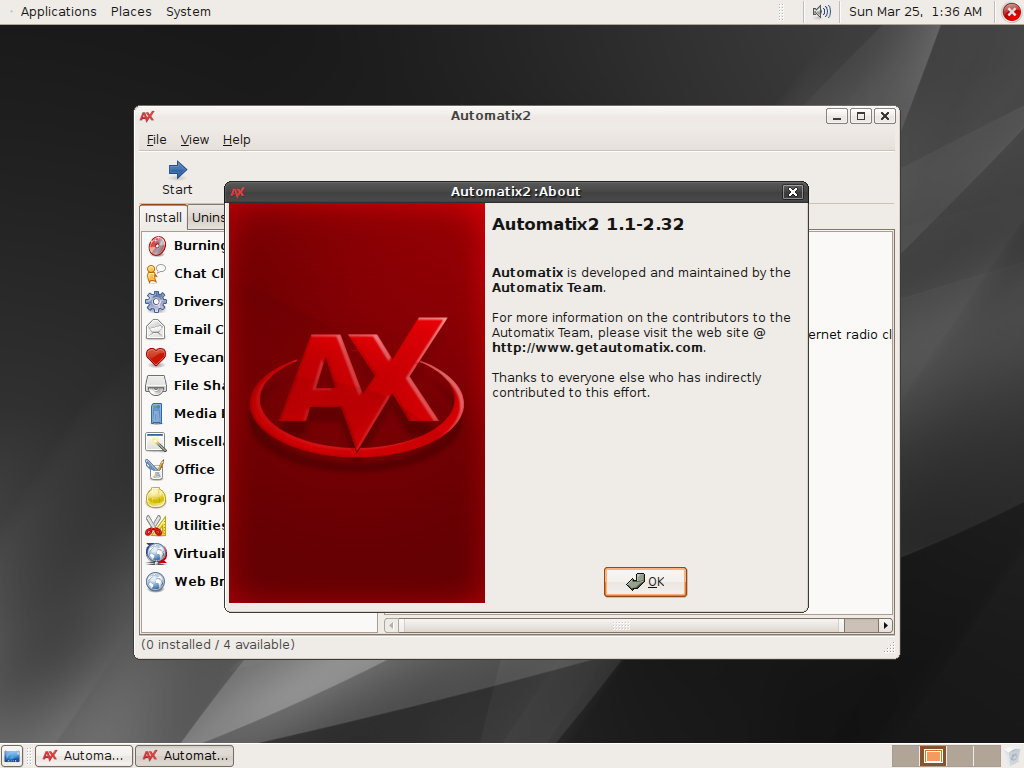This screenshot has height=768, width=1024.
Task: Select the File Sharing category icon
Action: pos(156,386)
